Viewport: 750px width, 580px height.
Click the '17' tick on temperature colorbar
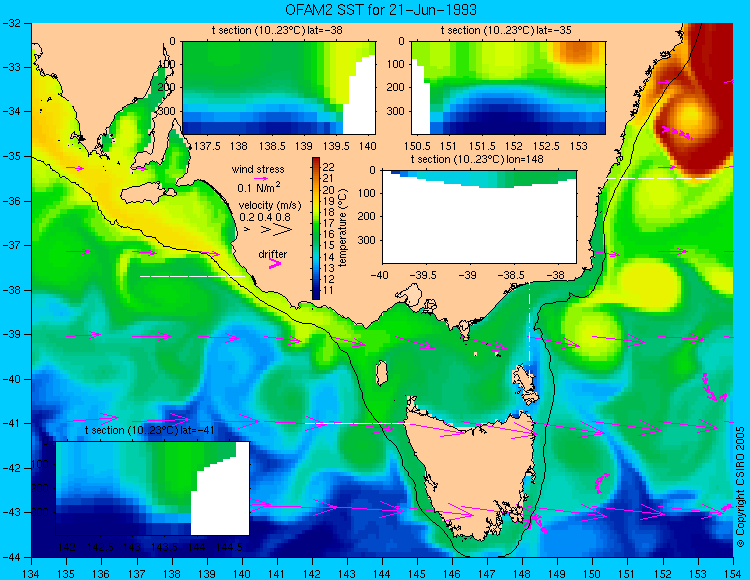tap(329, 223)
